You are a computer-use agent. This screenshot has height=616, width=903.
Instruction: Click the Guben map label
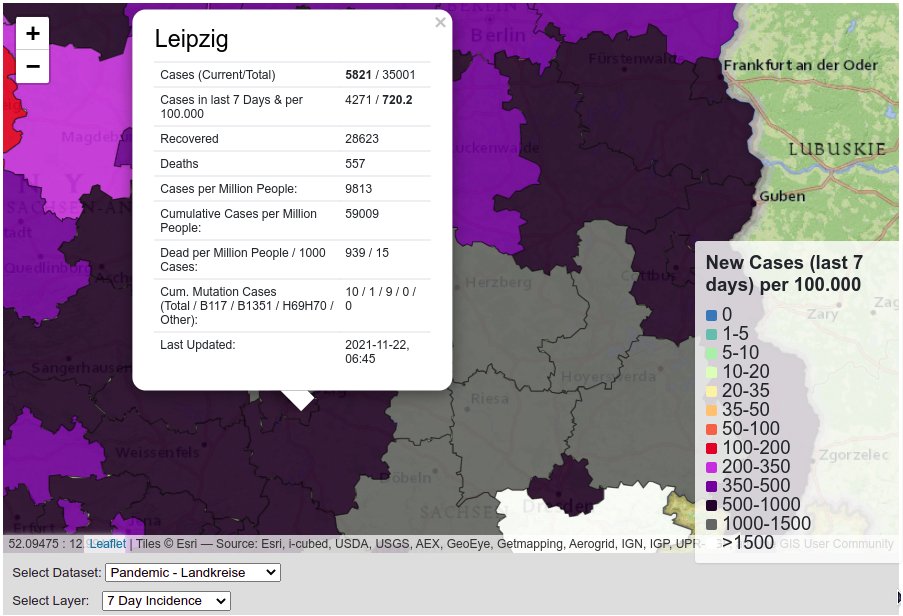(x=781, y=196)
